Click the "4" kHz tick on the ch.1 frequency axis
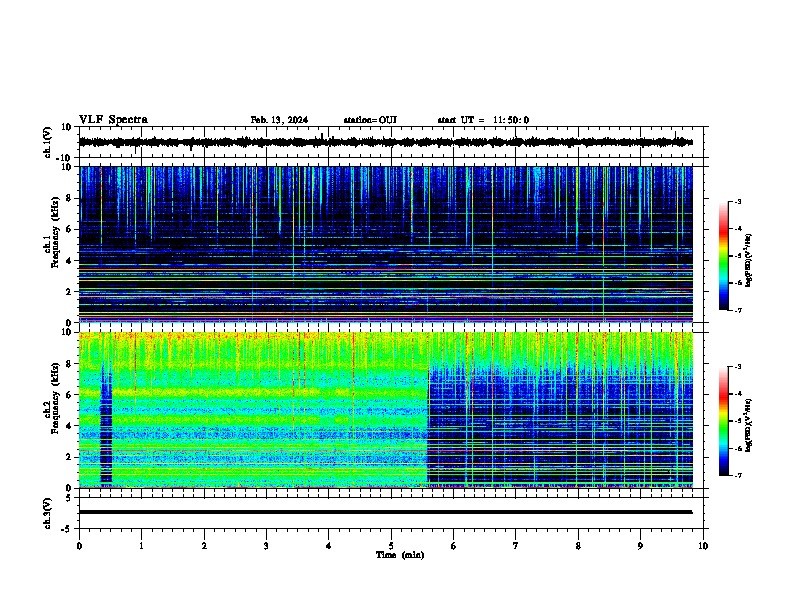Viewport: 792px width, 612px height. [70, 261]
